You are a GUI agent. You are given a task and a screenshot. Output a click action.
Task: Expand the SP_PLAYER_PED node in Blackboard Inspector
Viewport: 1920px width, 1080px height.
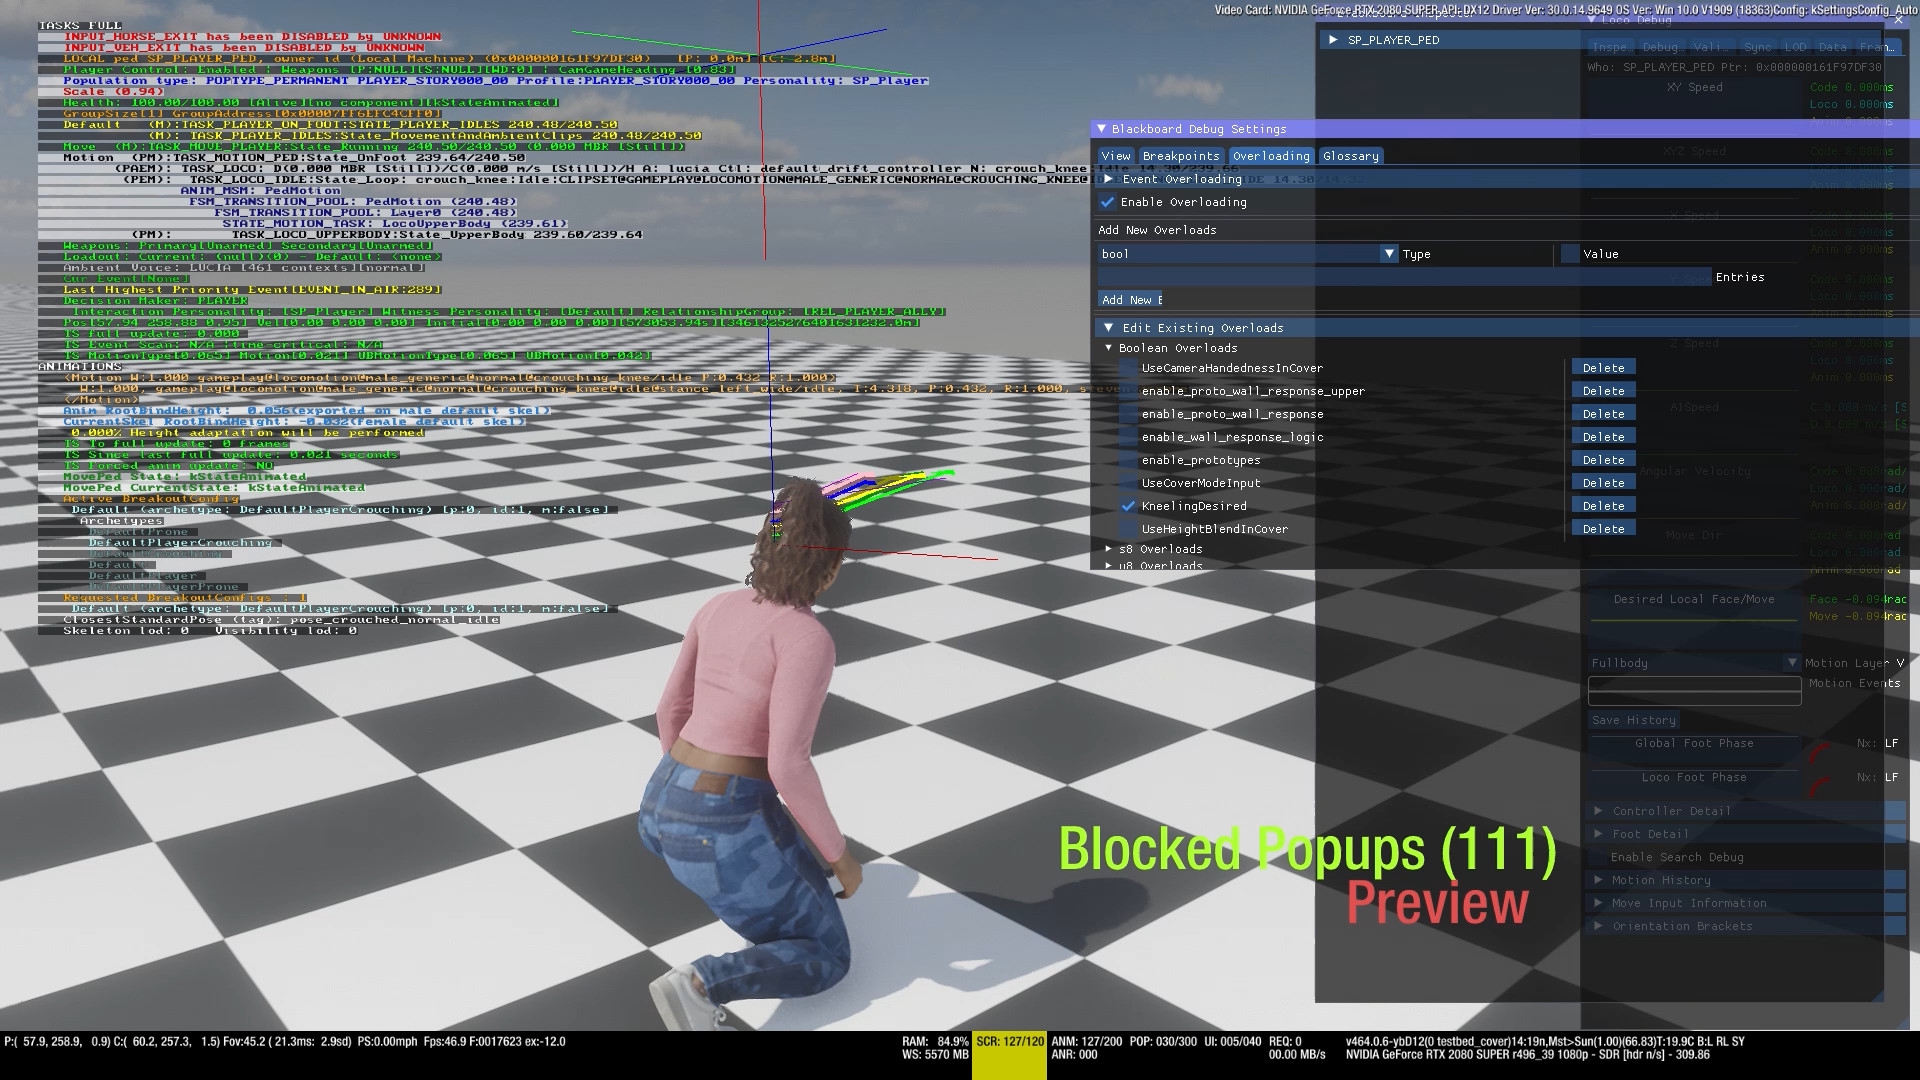click(1332, 40)
